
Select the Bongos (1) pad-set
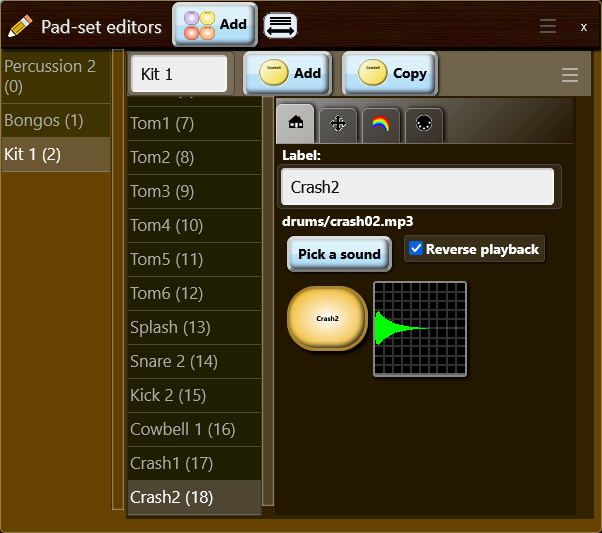point(55,121)
